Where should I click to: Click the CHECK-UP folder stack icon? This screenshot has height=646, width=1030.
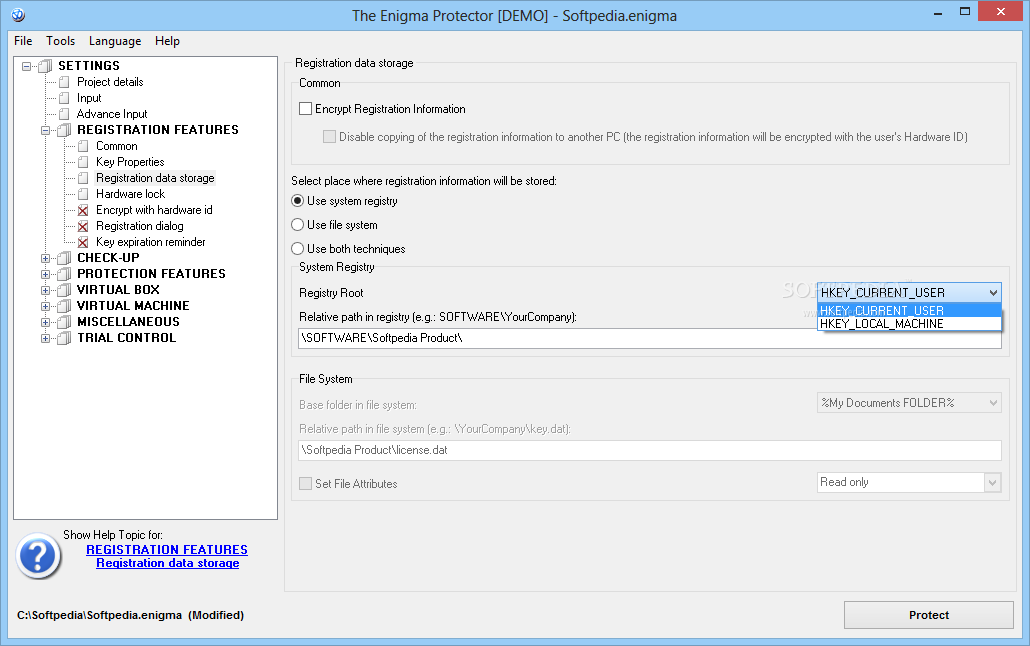click(64, 258)
